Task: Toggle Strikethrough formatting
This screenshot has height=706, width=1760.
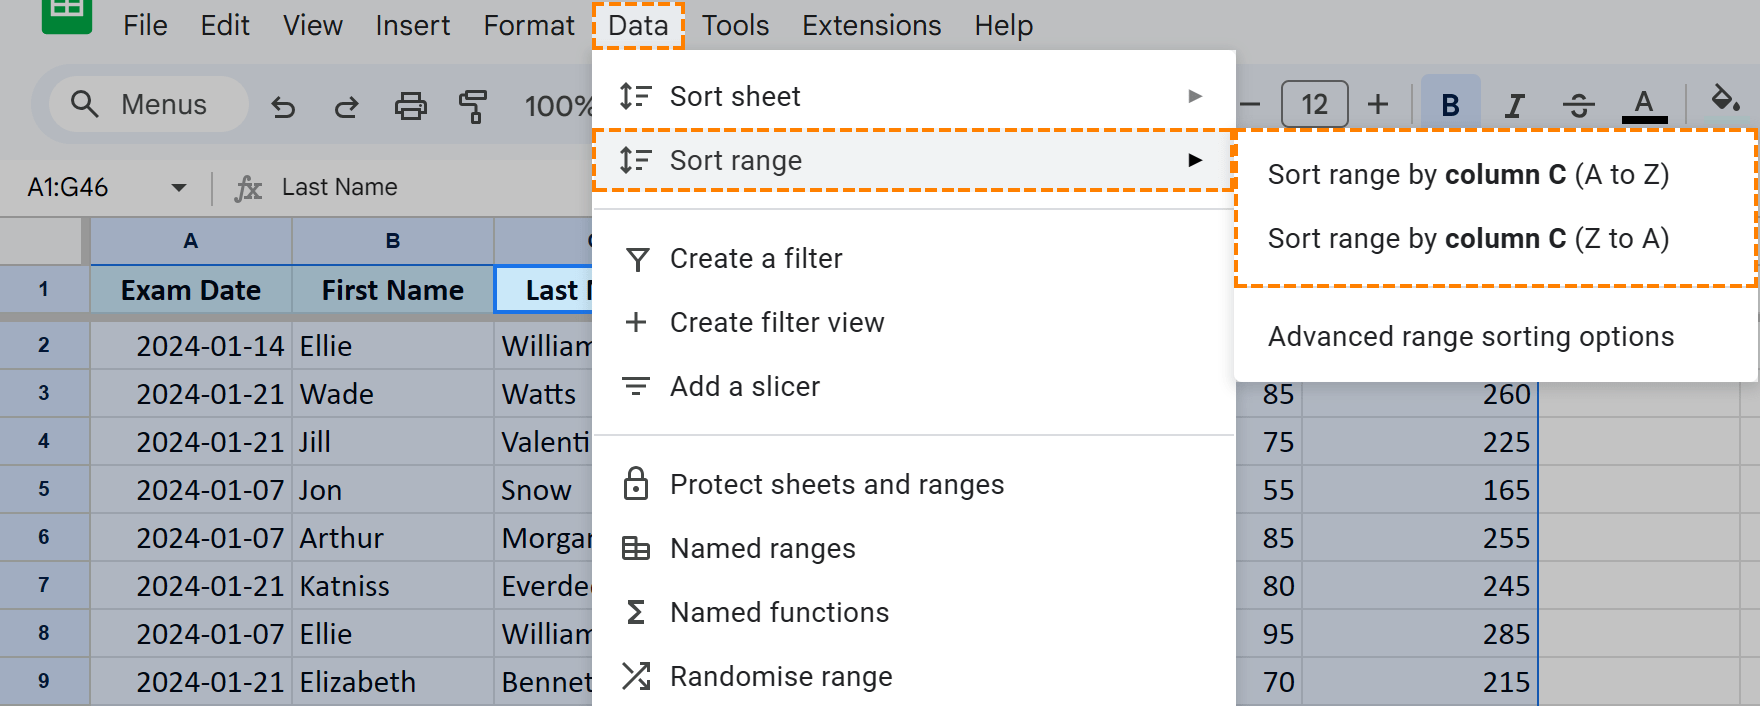Action: (x=1579, y=104)
